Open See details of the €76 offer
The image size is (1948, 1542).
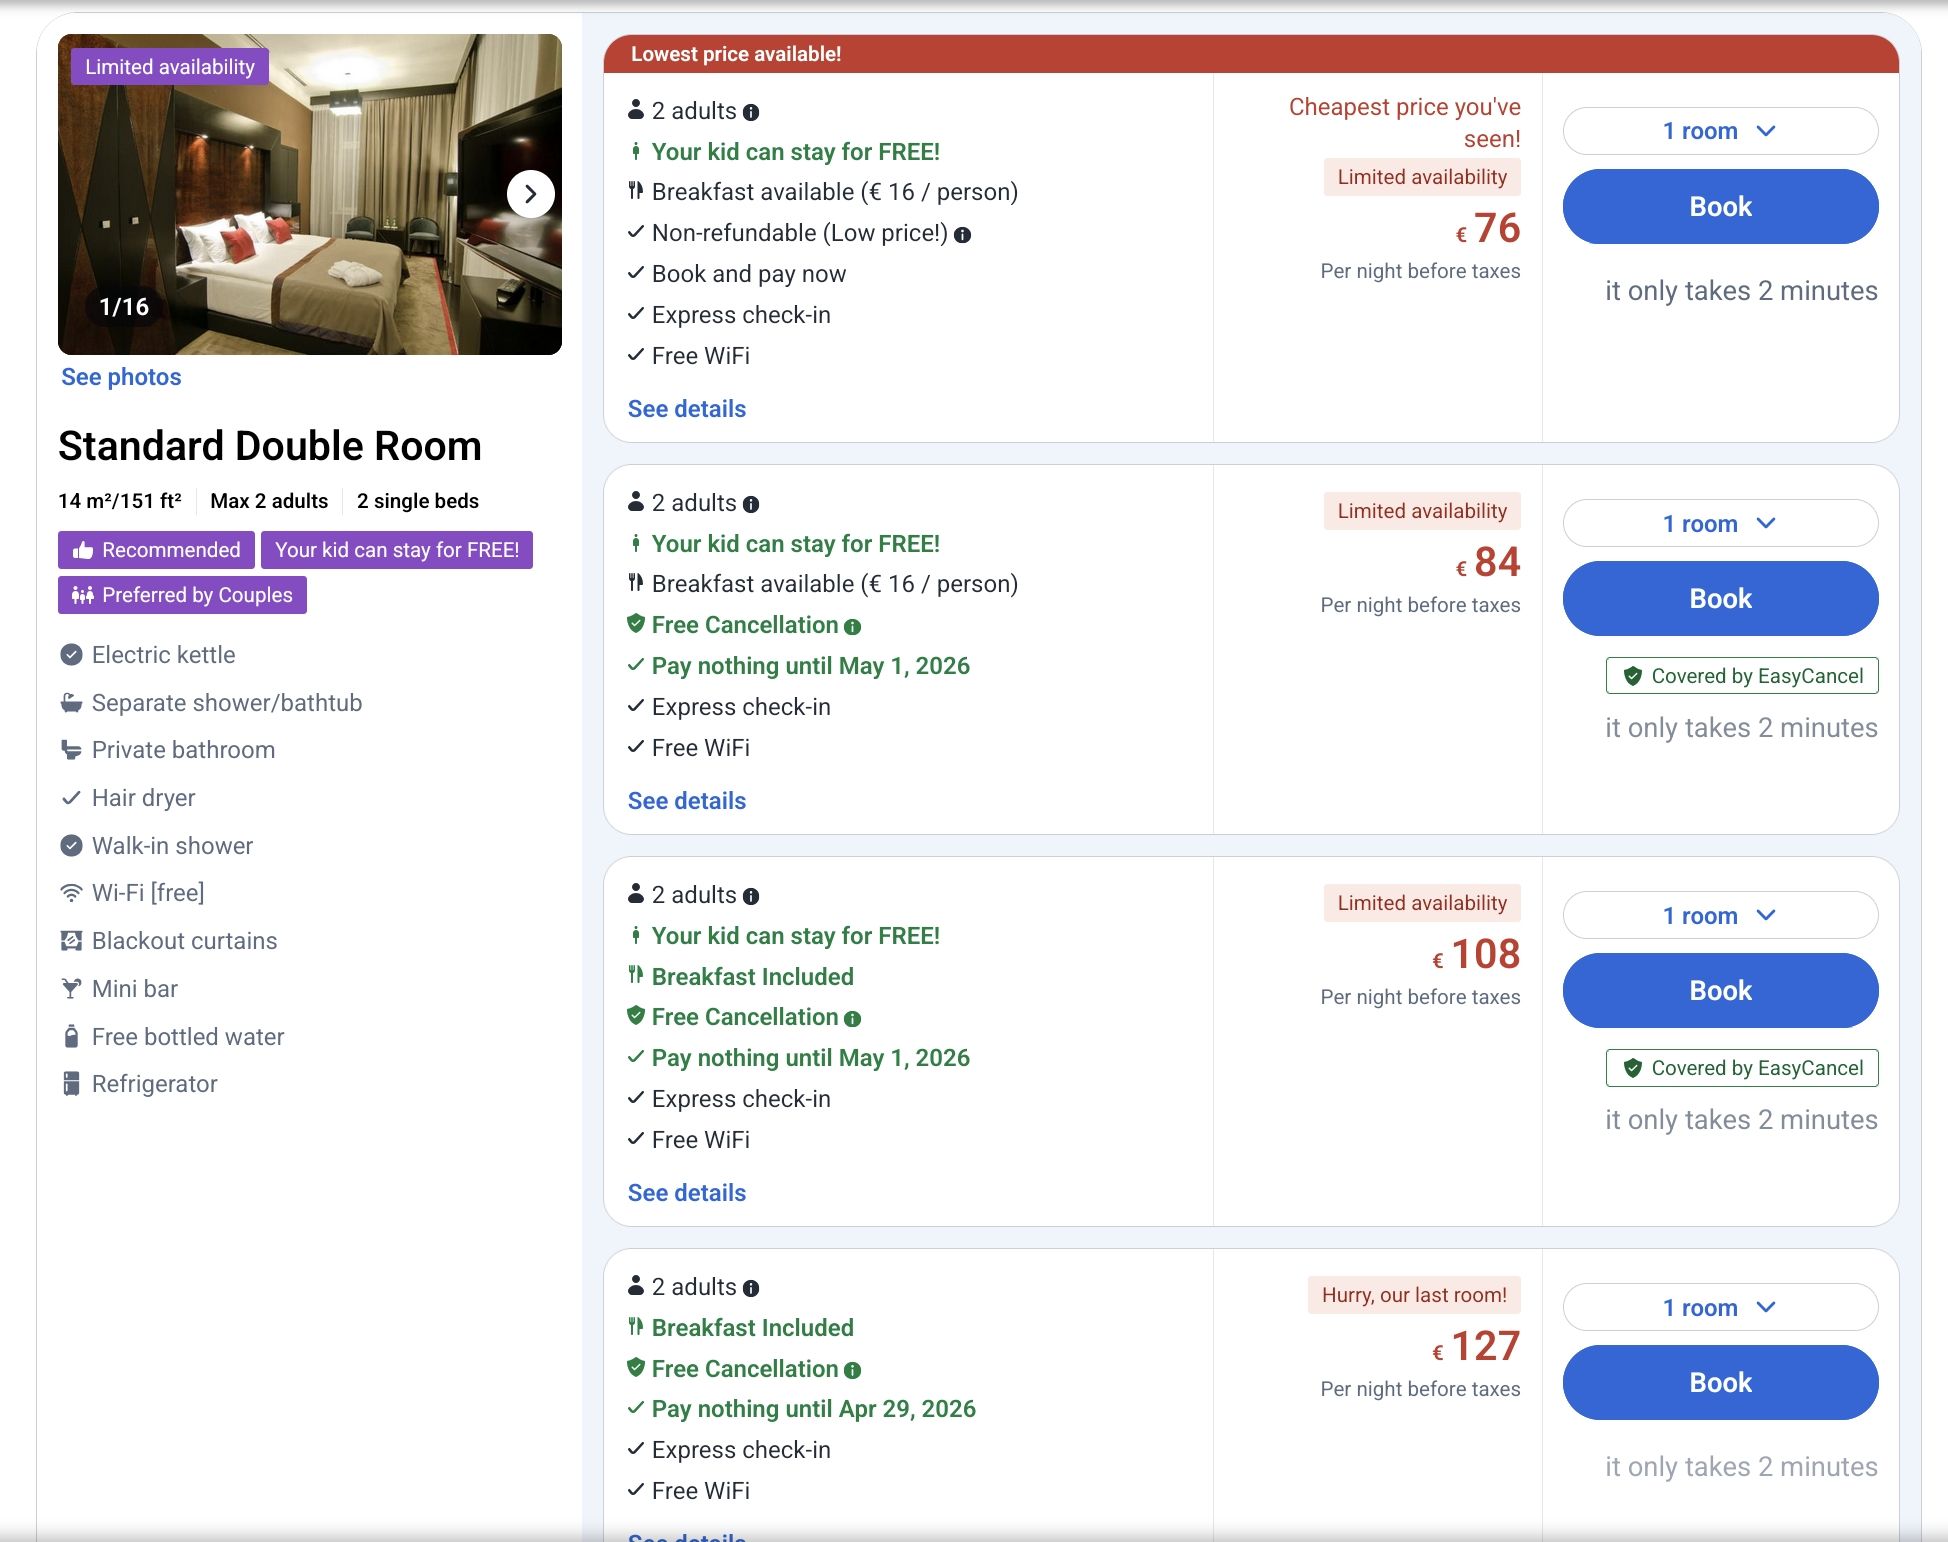click(x=687, y=409)
